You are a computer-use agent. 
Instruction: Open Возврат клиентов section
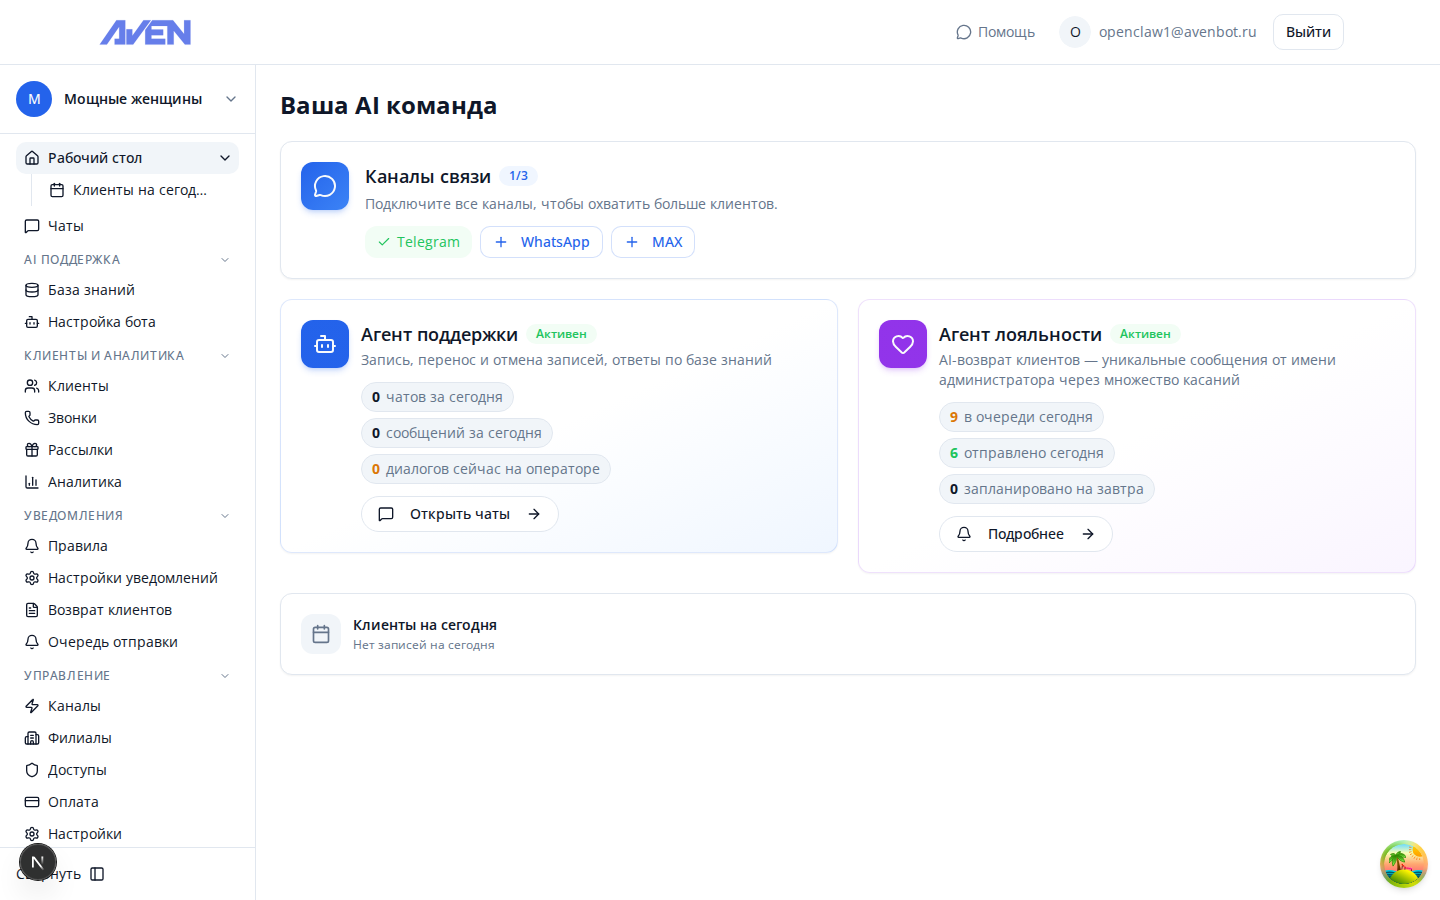pyautogui.click(x=110, y=609)
